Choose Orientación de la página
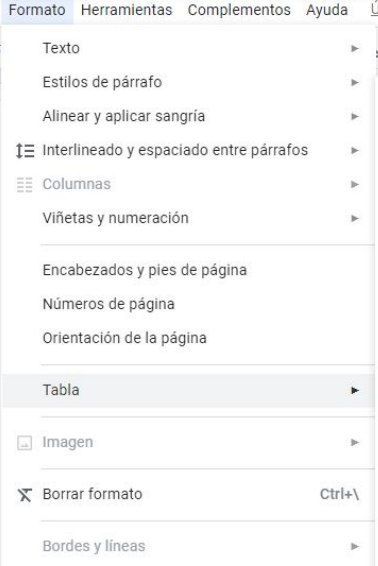The image size is (378, 566). 188,338
